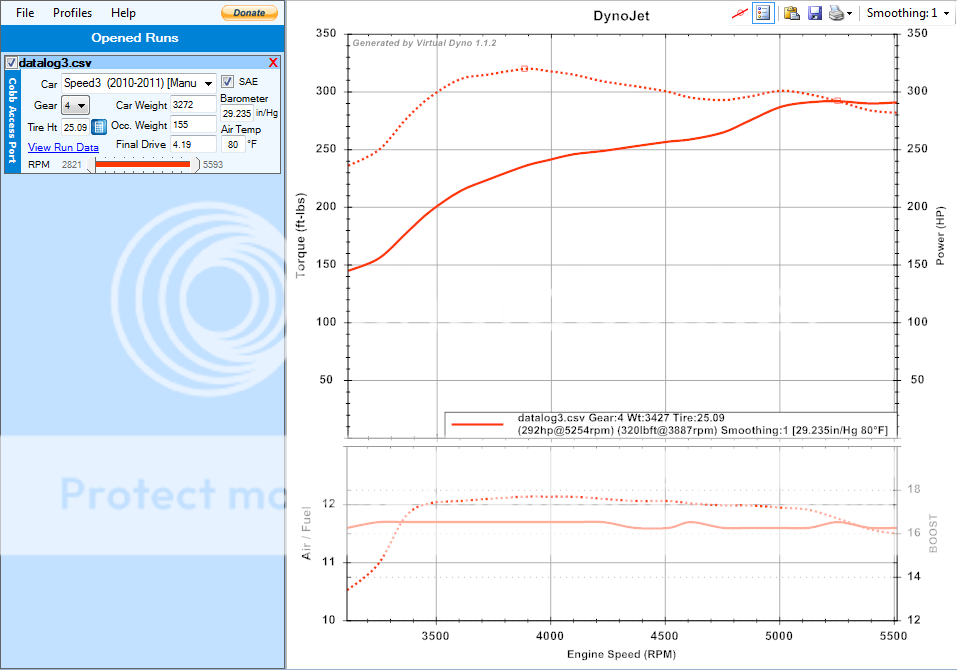Viewport: 957px width, 670px height.
Task: Close the datalog3.csv run with red X
Action: point(273,63)
